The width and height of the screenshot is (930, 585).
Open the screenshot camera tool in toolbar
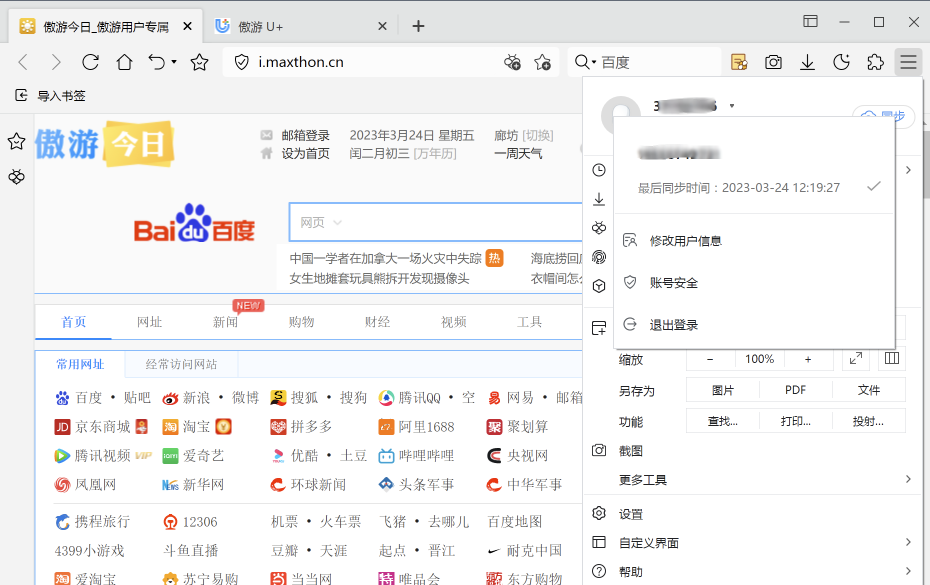tap(773, 62)
